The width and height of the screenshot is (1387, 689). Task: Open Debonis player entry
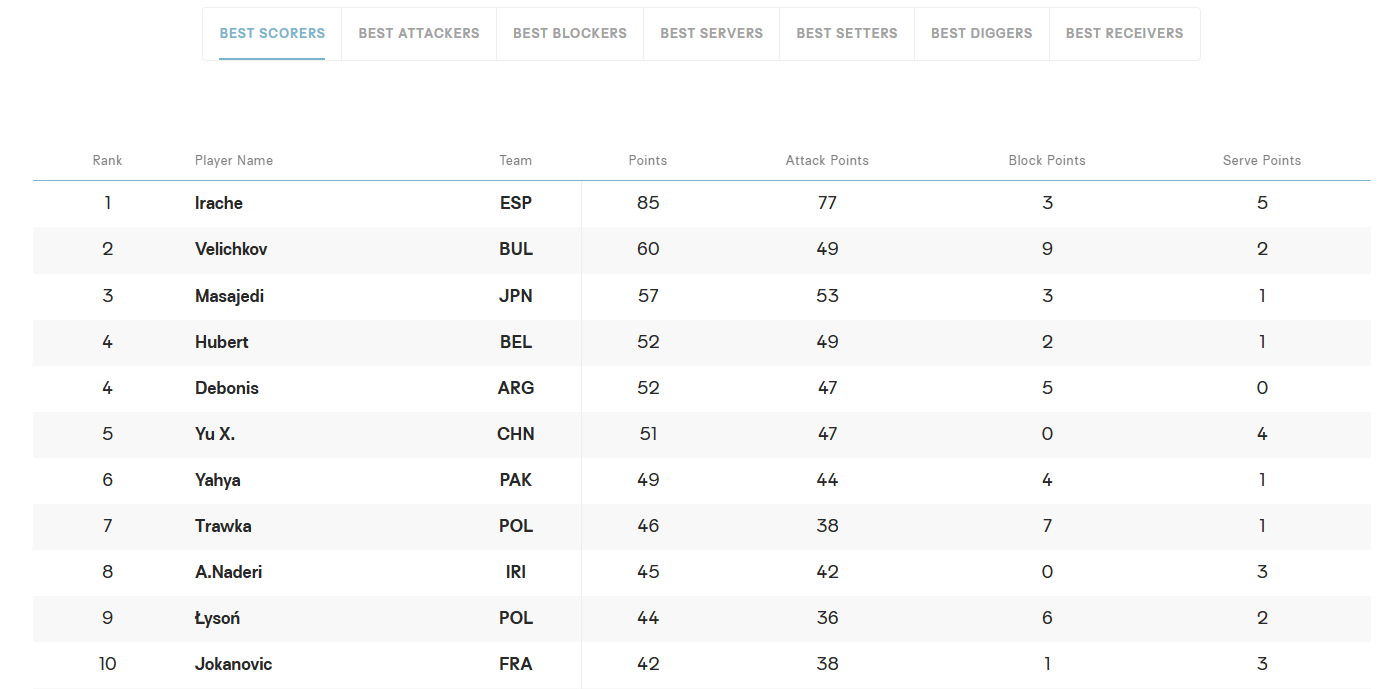pos(227,388)
